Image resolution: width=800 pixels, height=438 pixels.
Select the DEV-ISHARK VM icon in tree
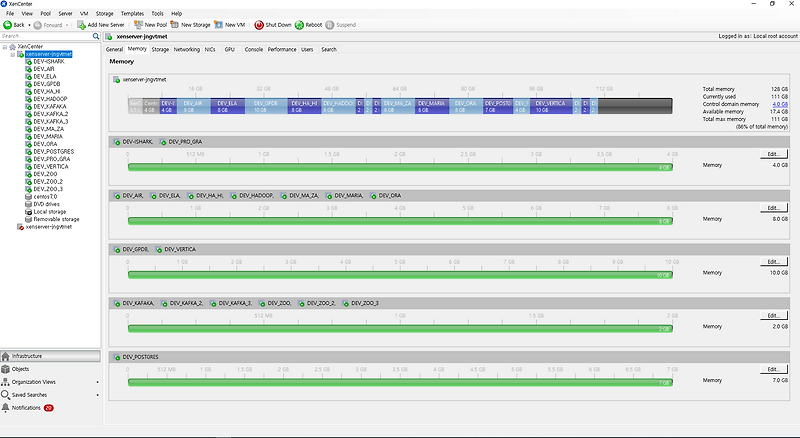29,62
